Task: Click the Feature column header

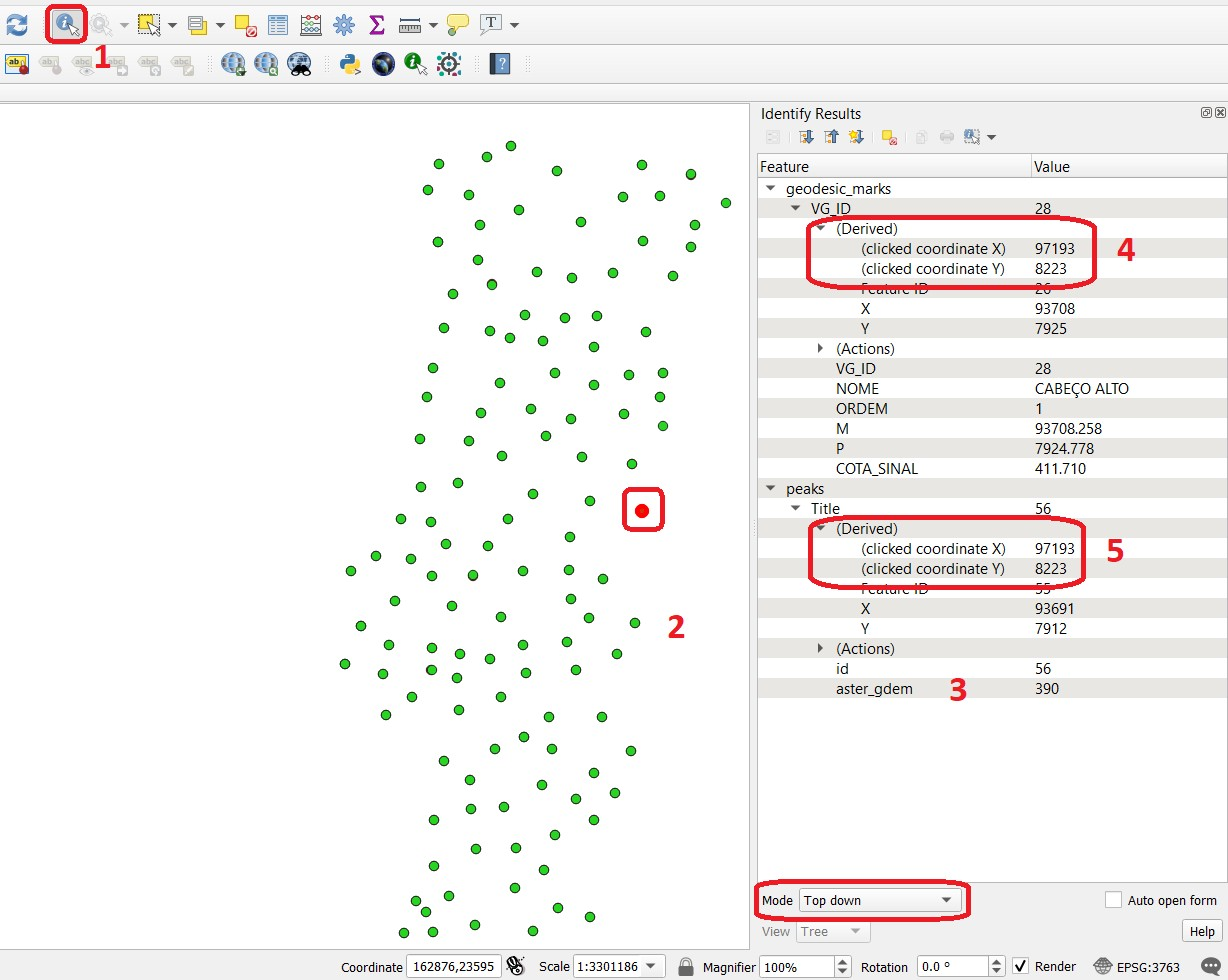Action: pyautogui.click(x=894, y=166)
